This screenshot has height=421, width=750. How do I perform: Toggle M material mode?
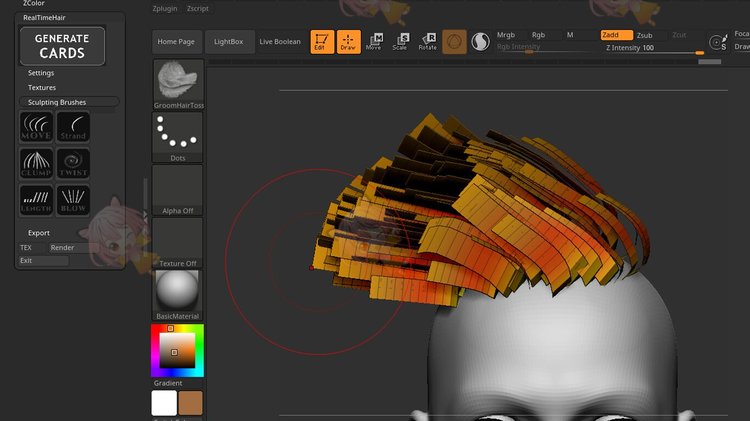570,35
